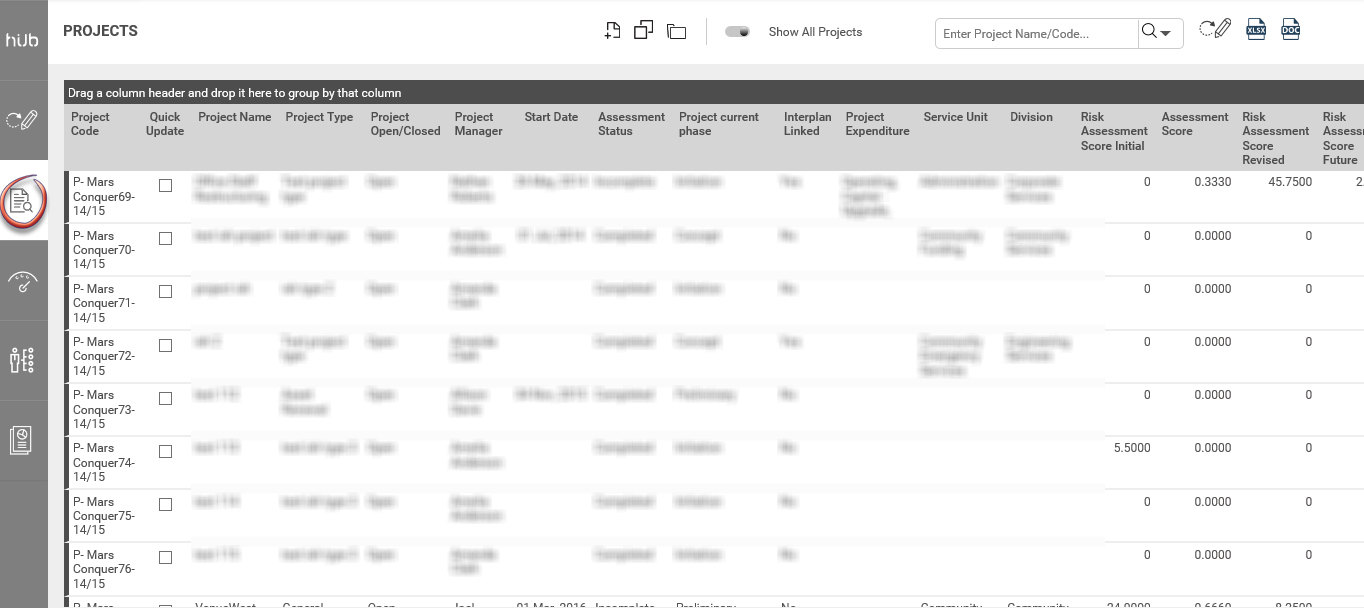Sort by the Project Code column header
This screenshot has height=608, width=1364.
(x=91, y=124)
